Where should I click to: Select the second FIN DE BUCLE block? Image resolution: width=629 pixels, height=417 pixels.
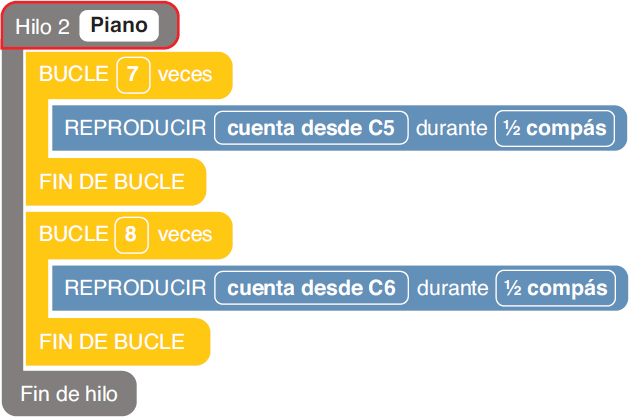[118, 342]
